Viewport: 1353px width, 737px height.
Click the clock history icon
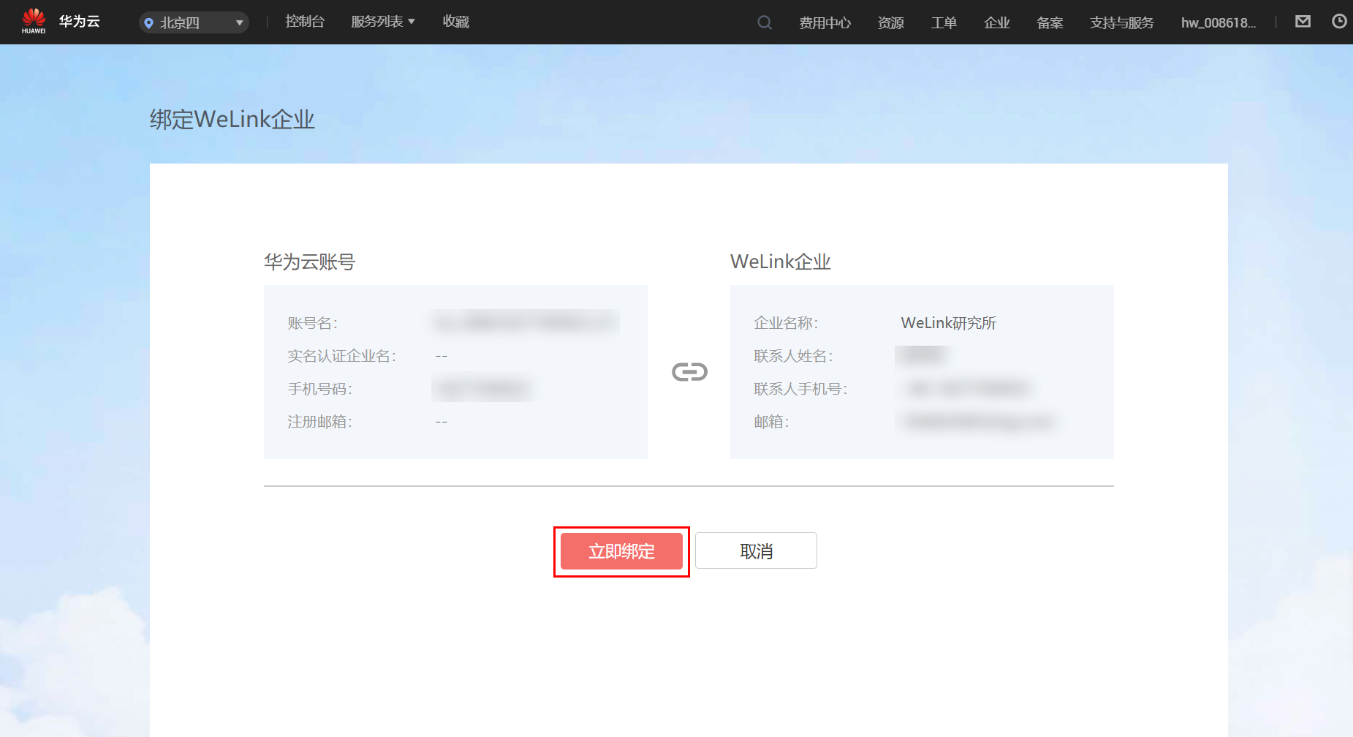(x=1340, y=21)
